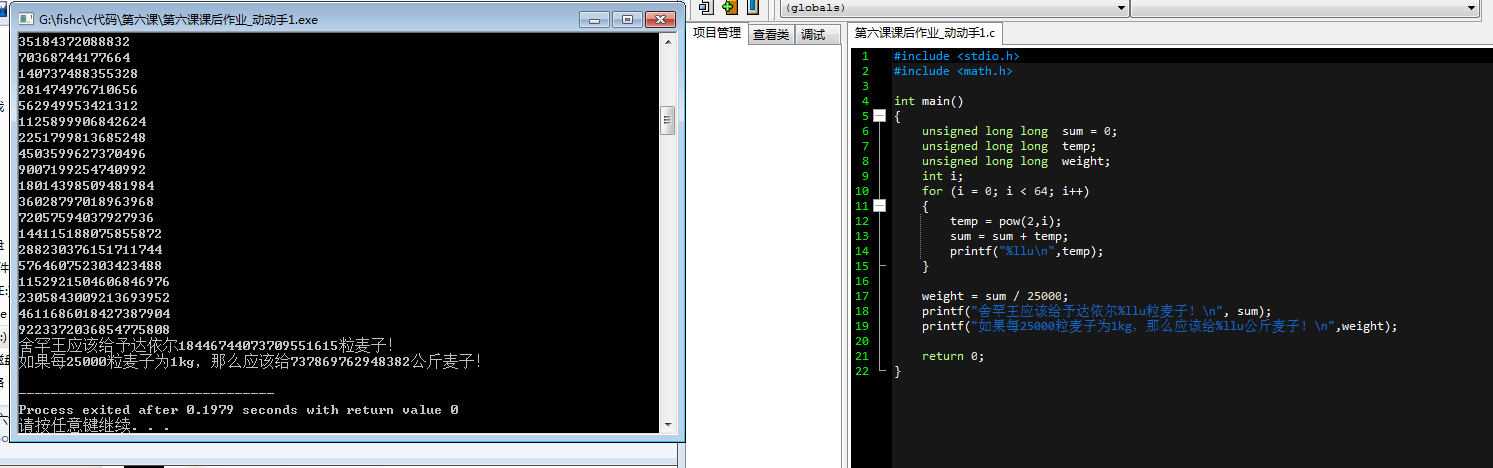Switch to the 查看类 tab

tap(771, 35)
